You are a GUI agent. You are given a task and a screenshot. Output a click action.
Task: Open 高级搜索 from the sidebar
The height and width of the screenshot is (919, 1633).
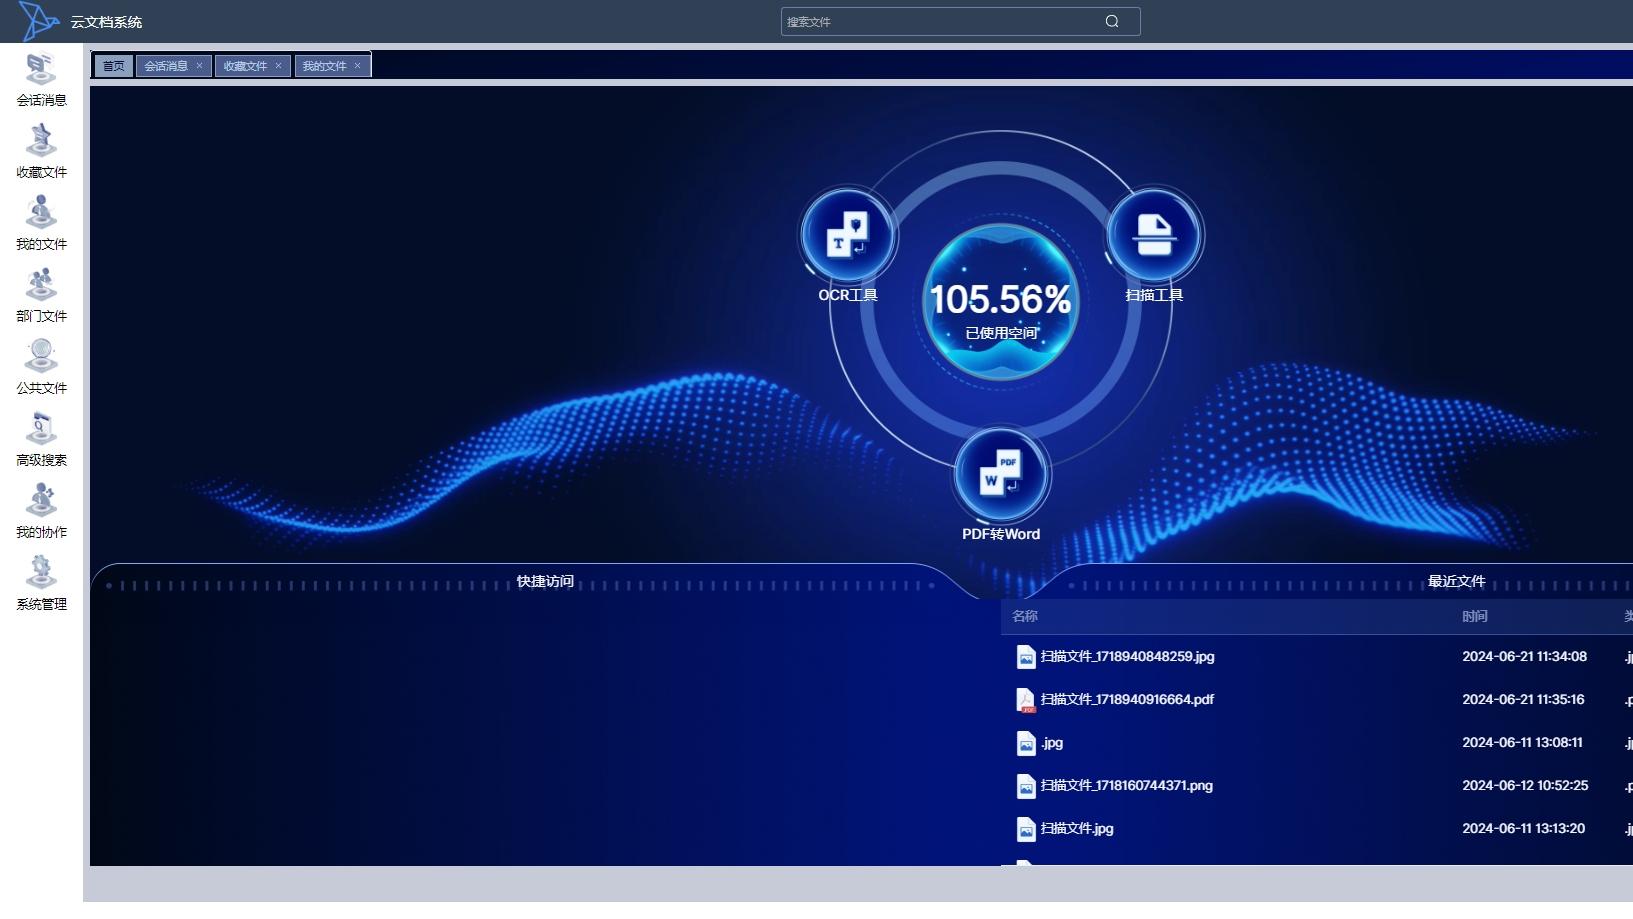click(41, 429)
